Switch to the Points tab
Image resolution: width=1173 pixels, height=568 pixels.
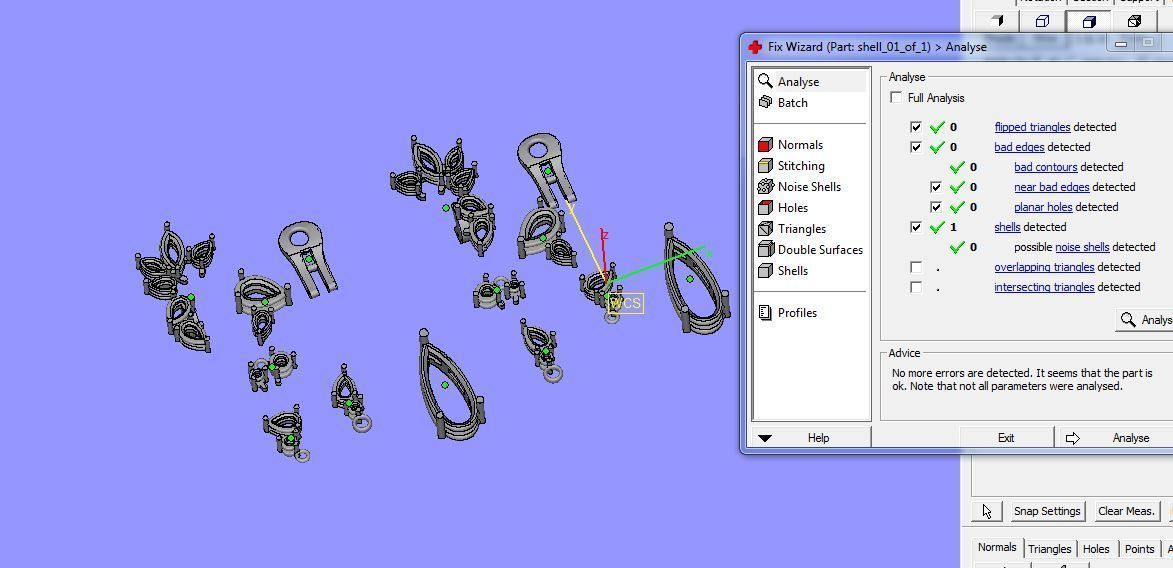(1139, 549)
